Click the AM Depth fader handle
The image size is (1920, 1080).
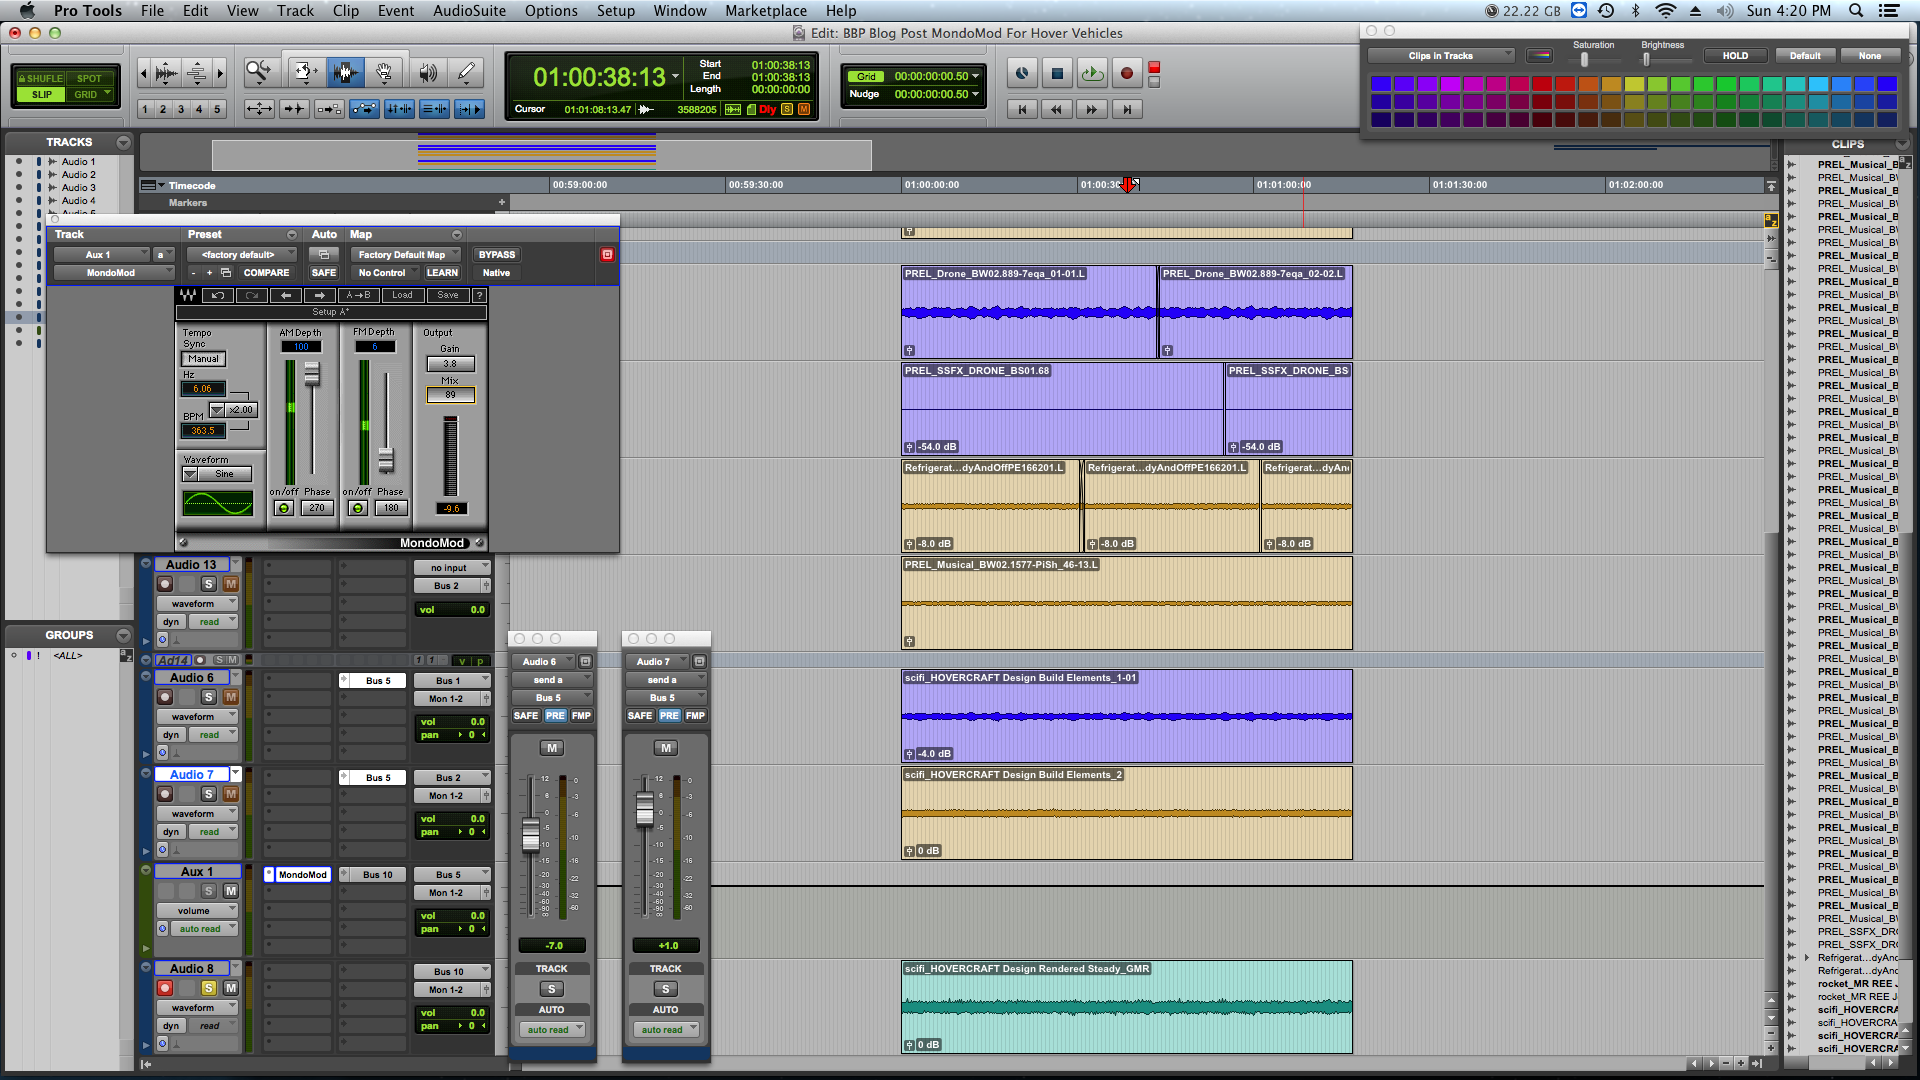tap(312, 374)
